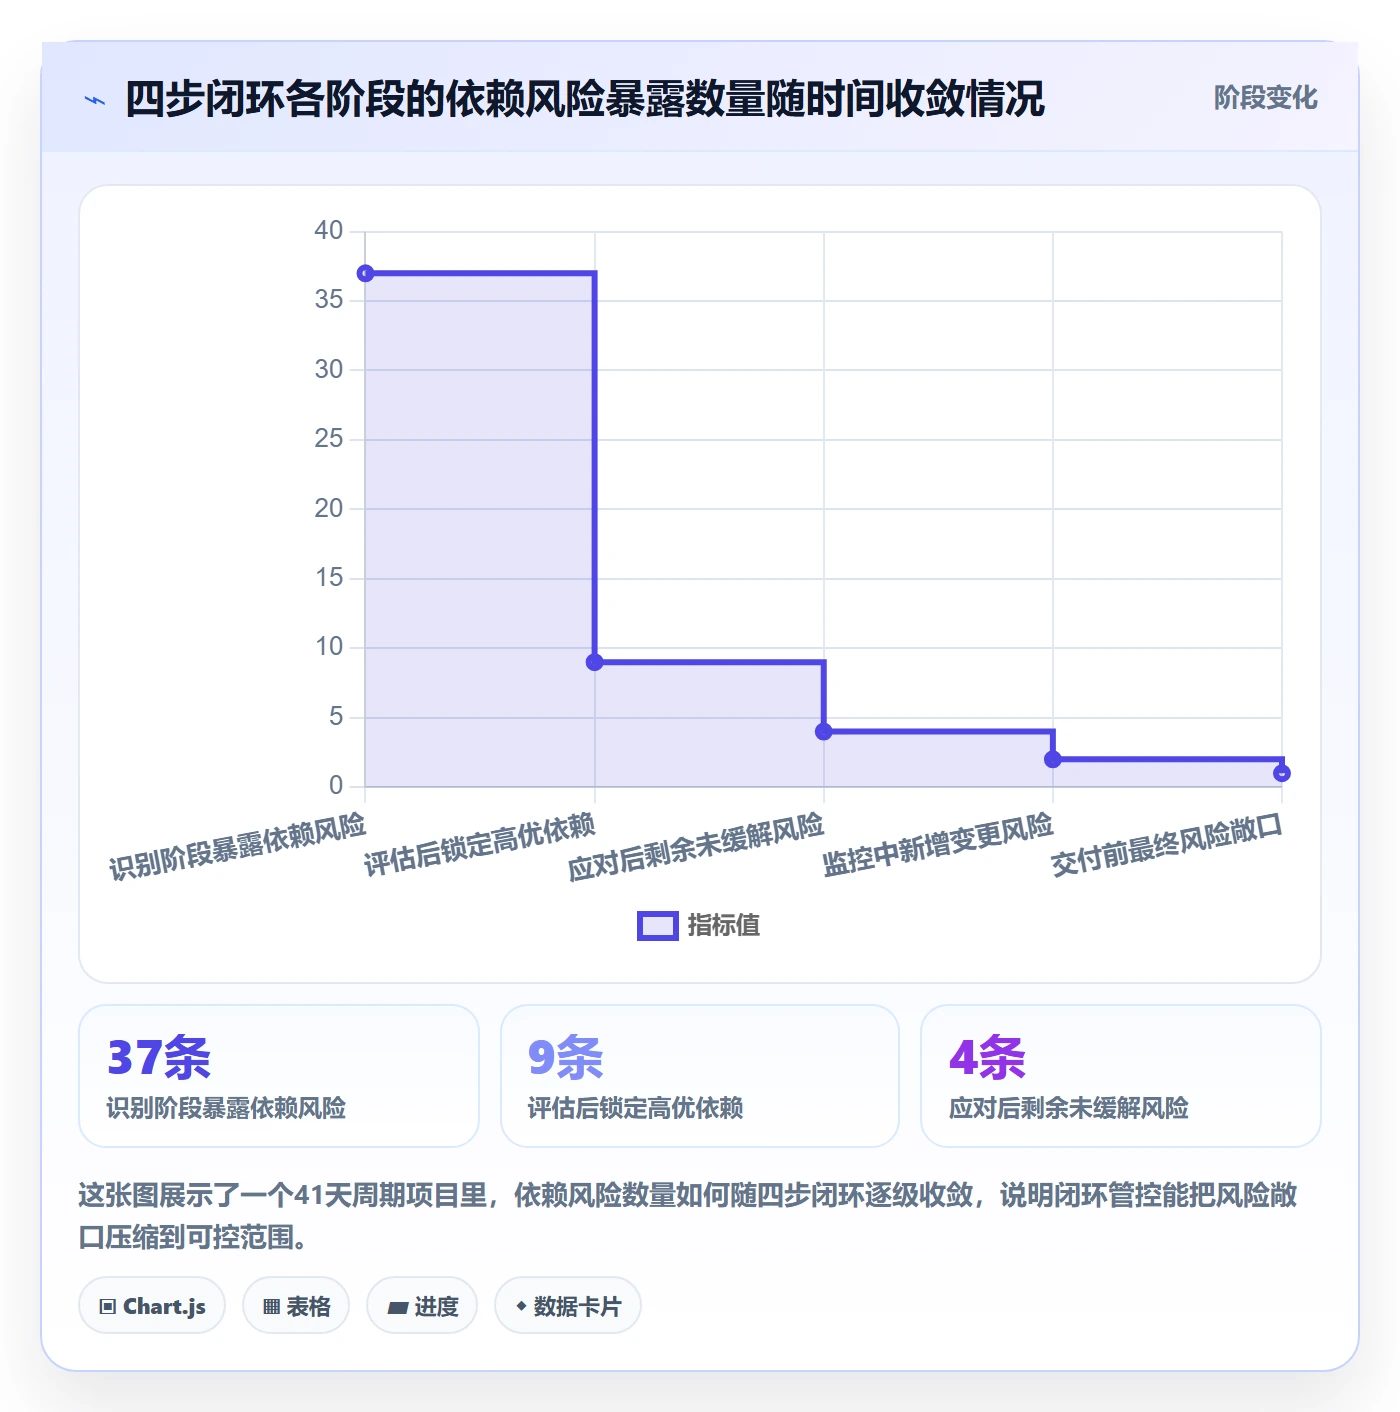Select the Chart.js tag chip
The image size is (1400, 1412).
click(152, 1306)
